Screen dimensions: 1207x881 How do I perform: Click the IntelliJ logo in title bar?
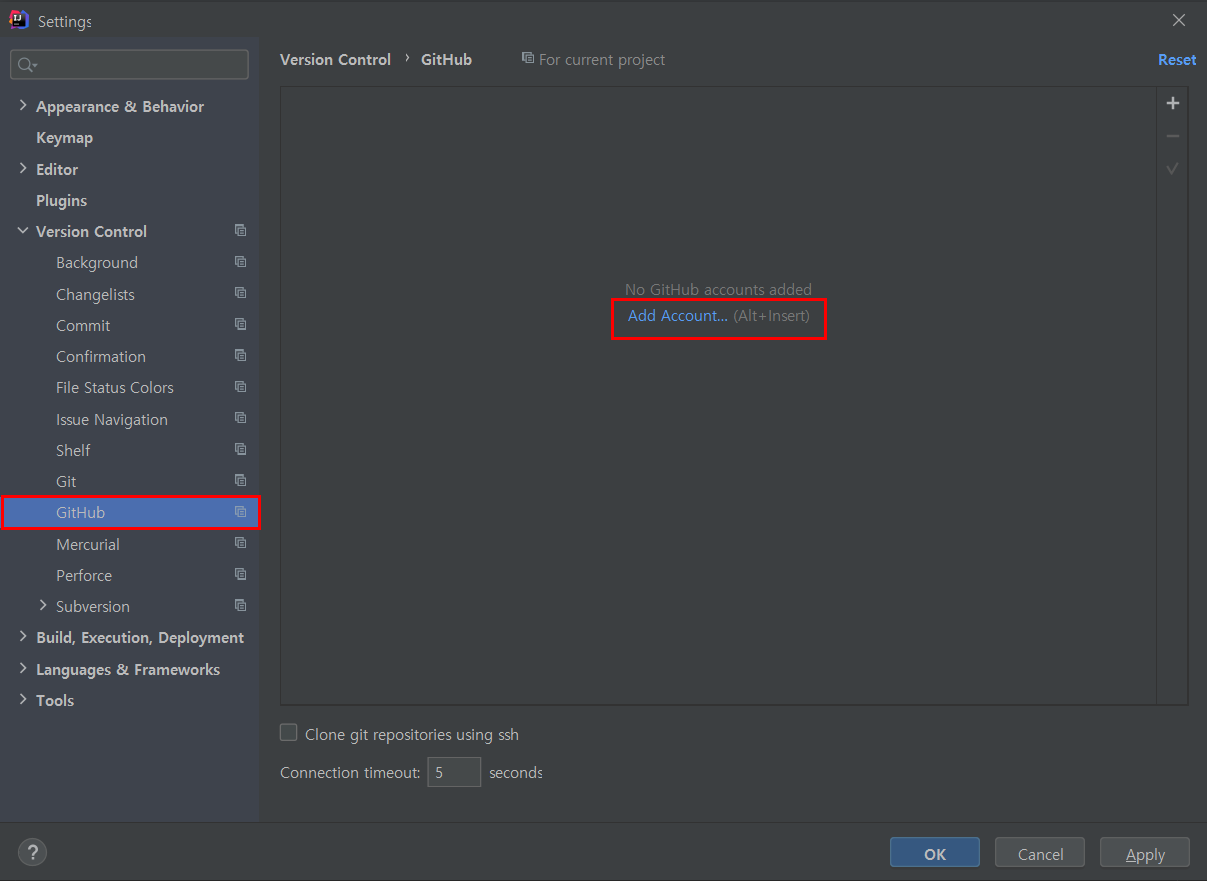(19, 20)
